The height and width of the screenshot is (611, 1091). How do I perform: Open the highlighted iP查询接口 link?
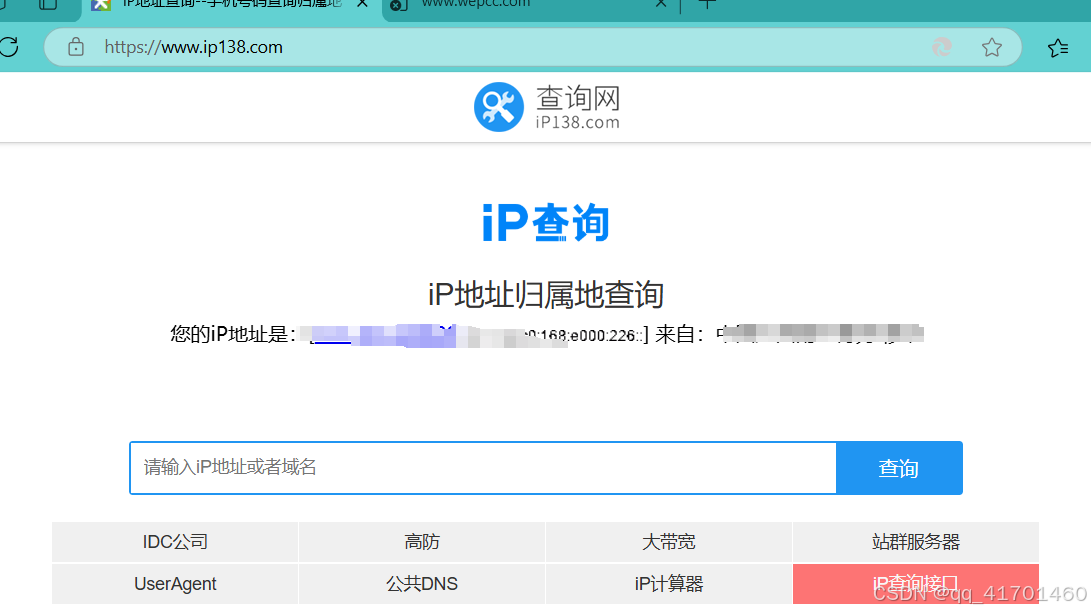coord(915,584)
